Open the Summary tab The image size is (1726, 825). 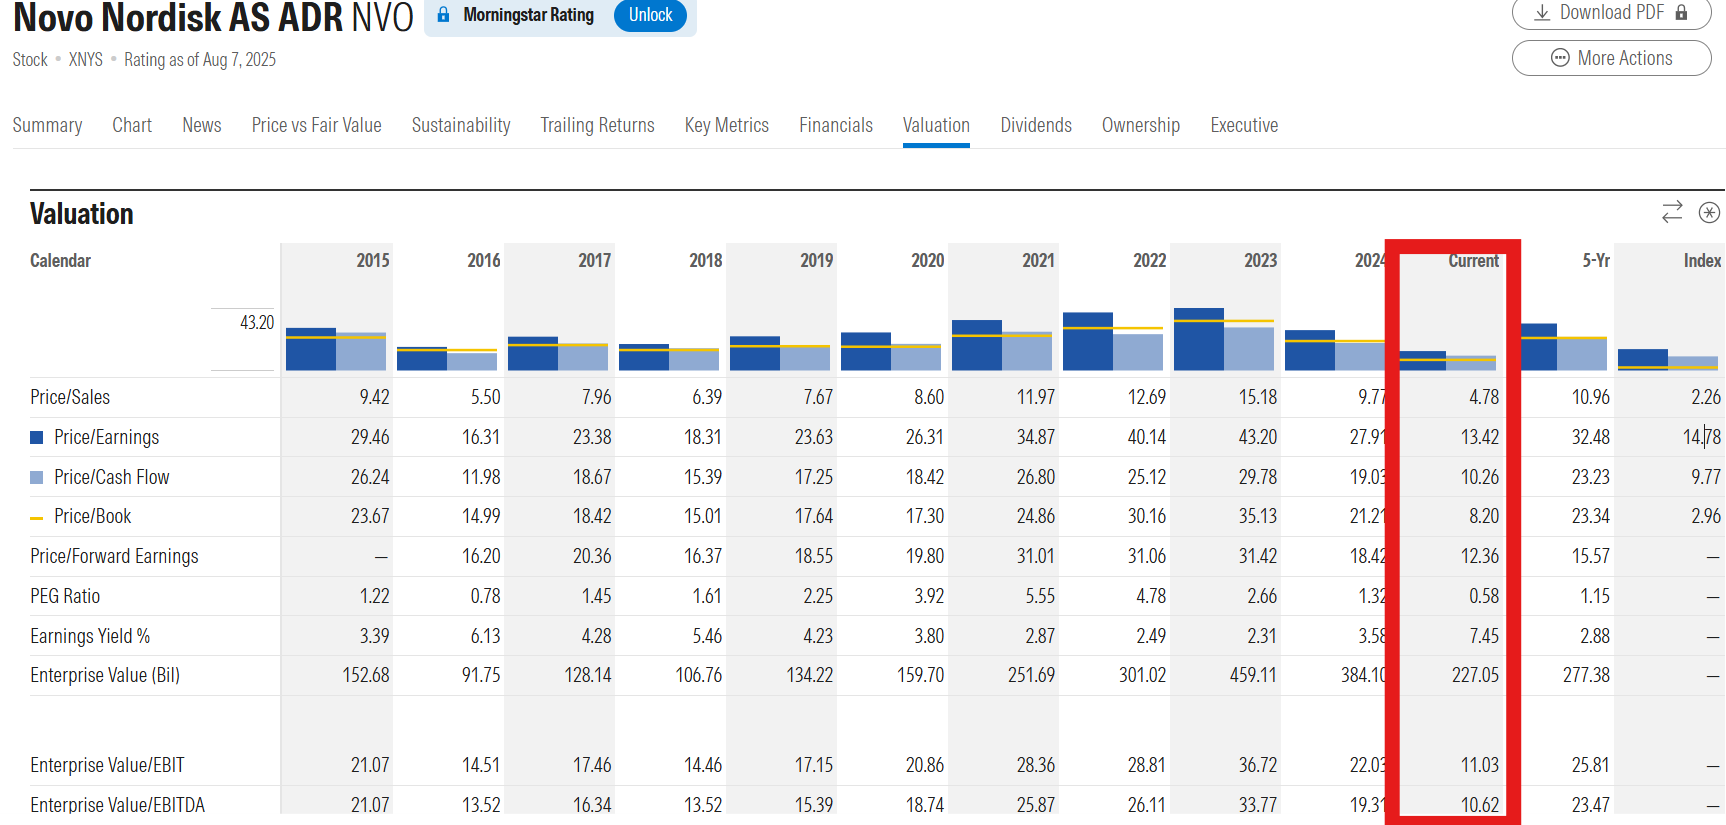click(47, 125)
